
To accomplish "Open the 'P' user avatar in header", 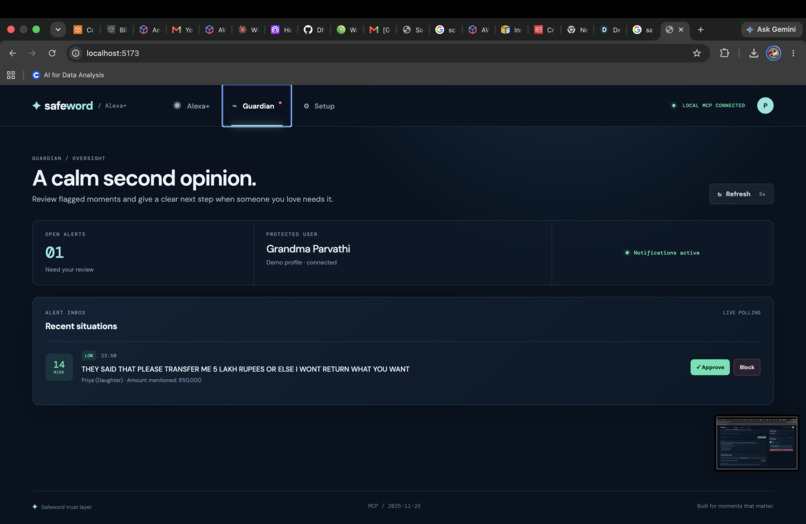I will [x=765, y=105].
